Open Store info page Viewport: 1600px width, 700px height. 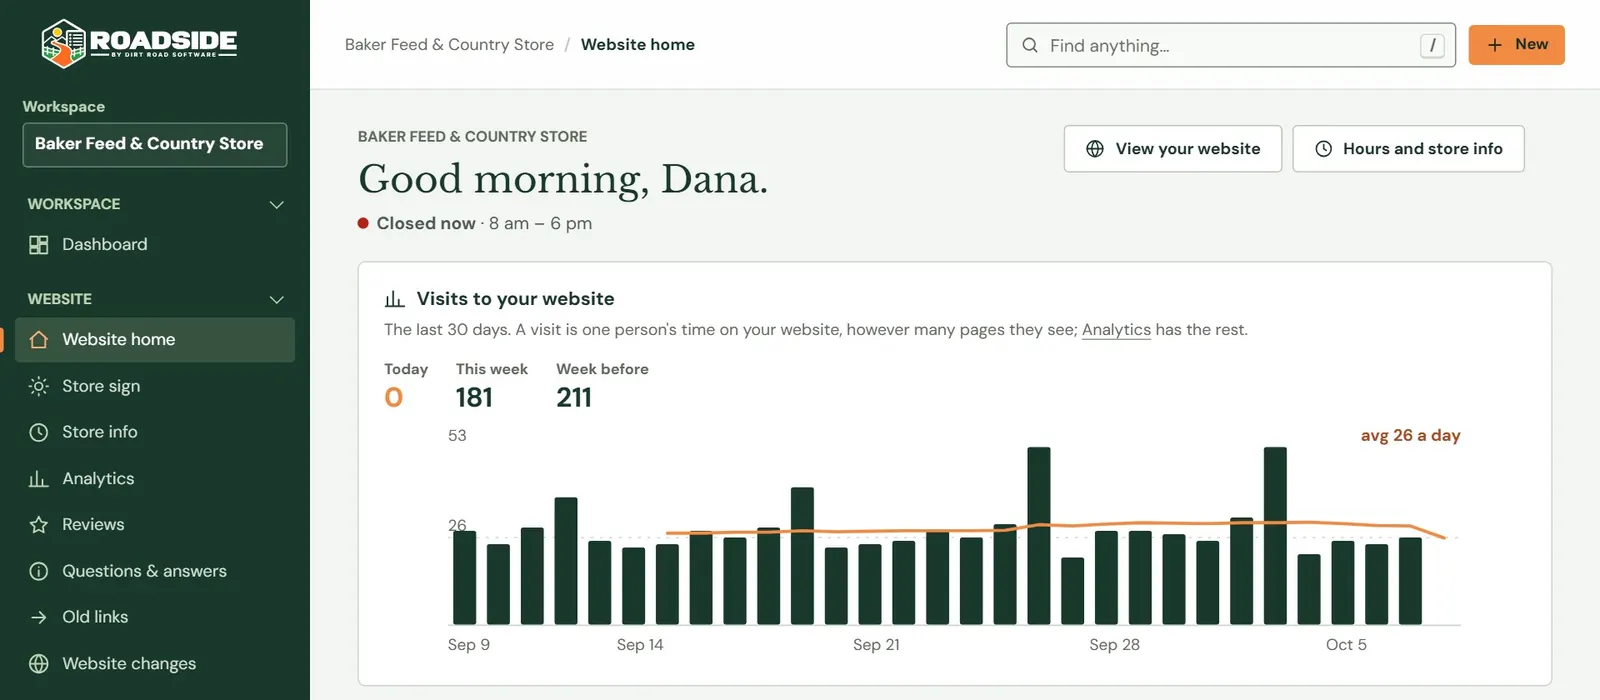click(x=155, y=432)
